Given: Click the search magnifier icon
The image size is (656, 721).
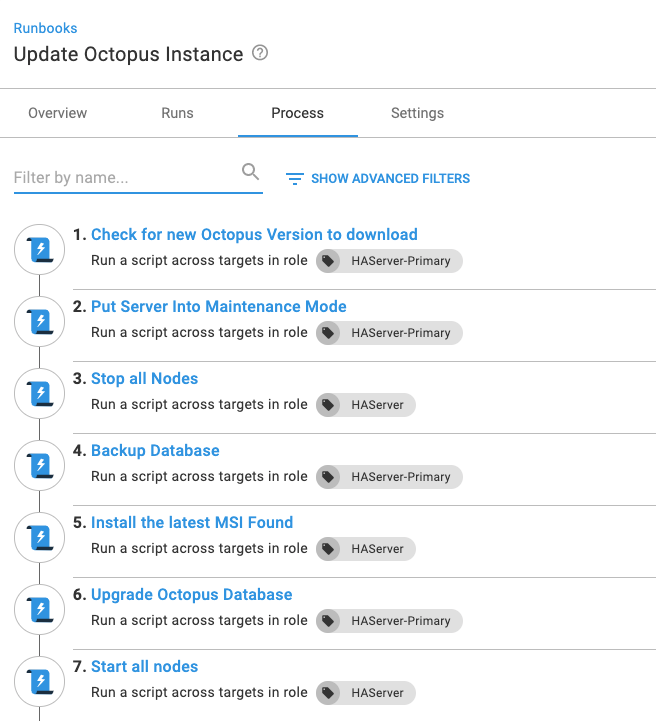Looking at the screenshot, I should 251,173.
